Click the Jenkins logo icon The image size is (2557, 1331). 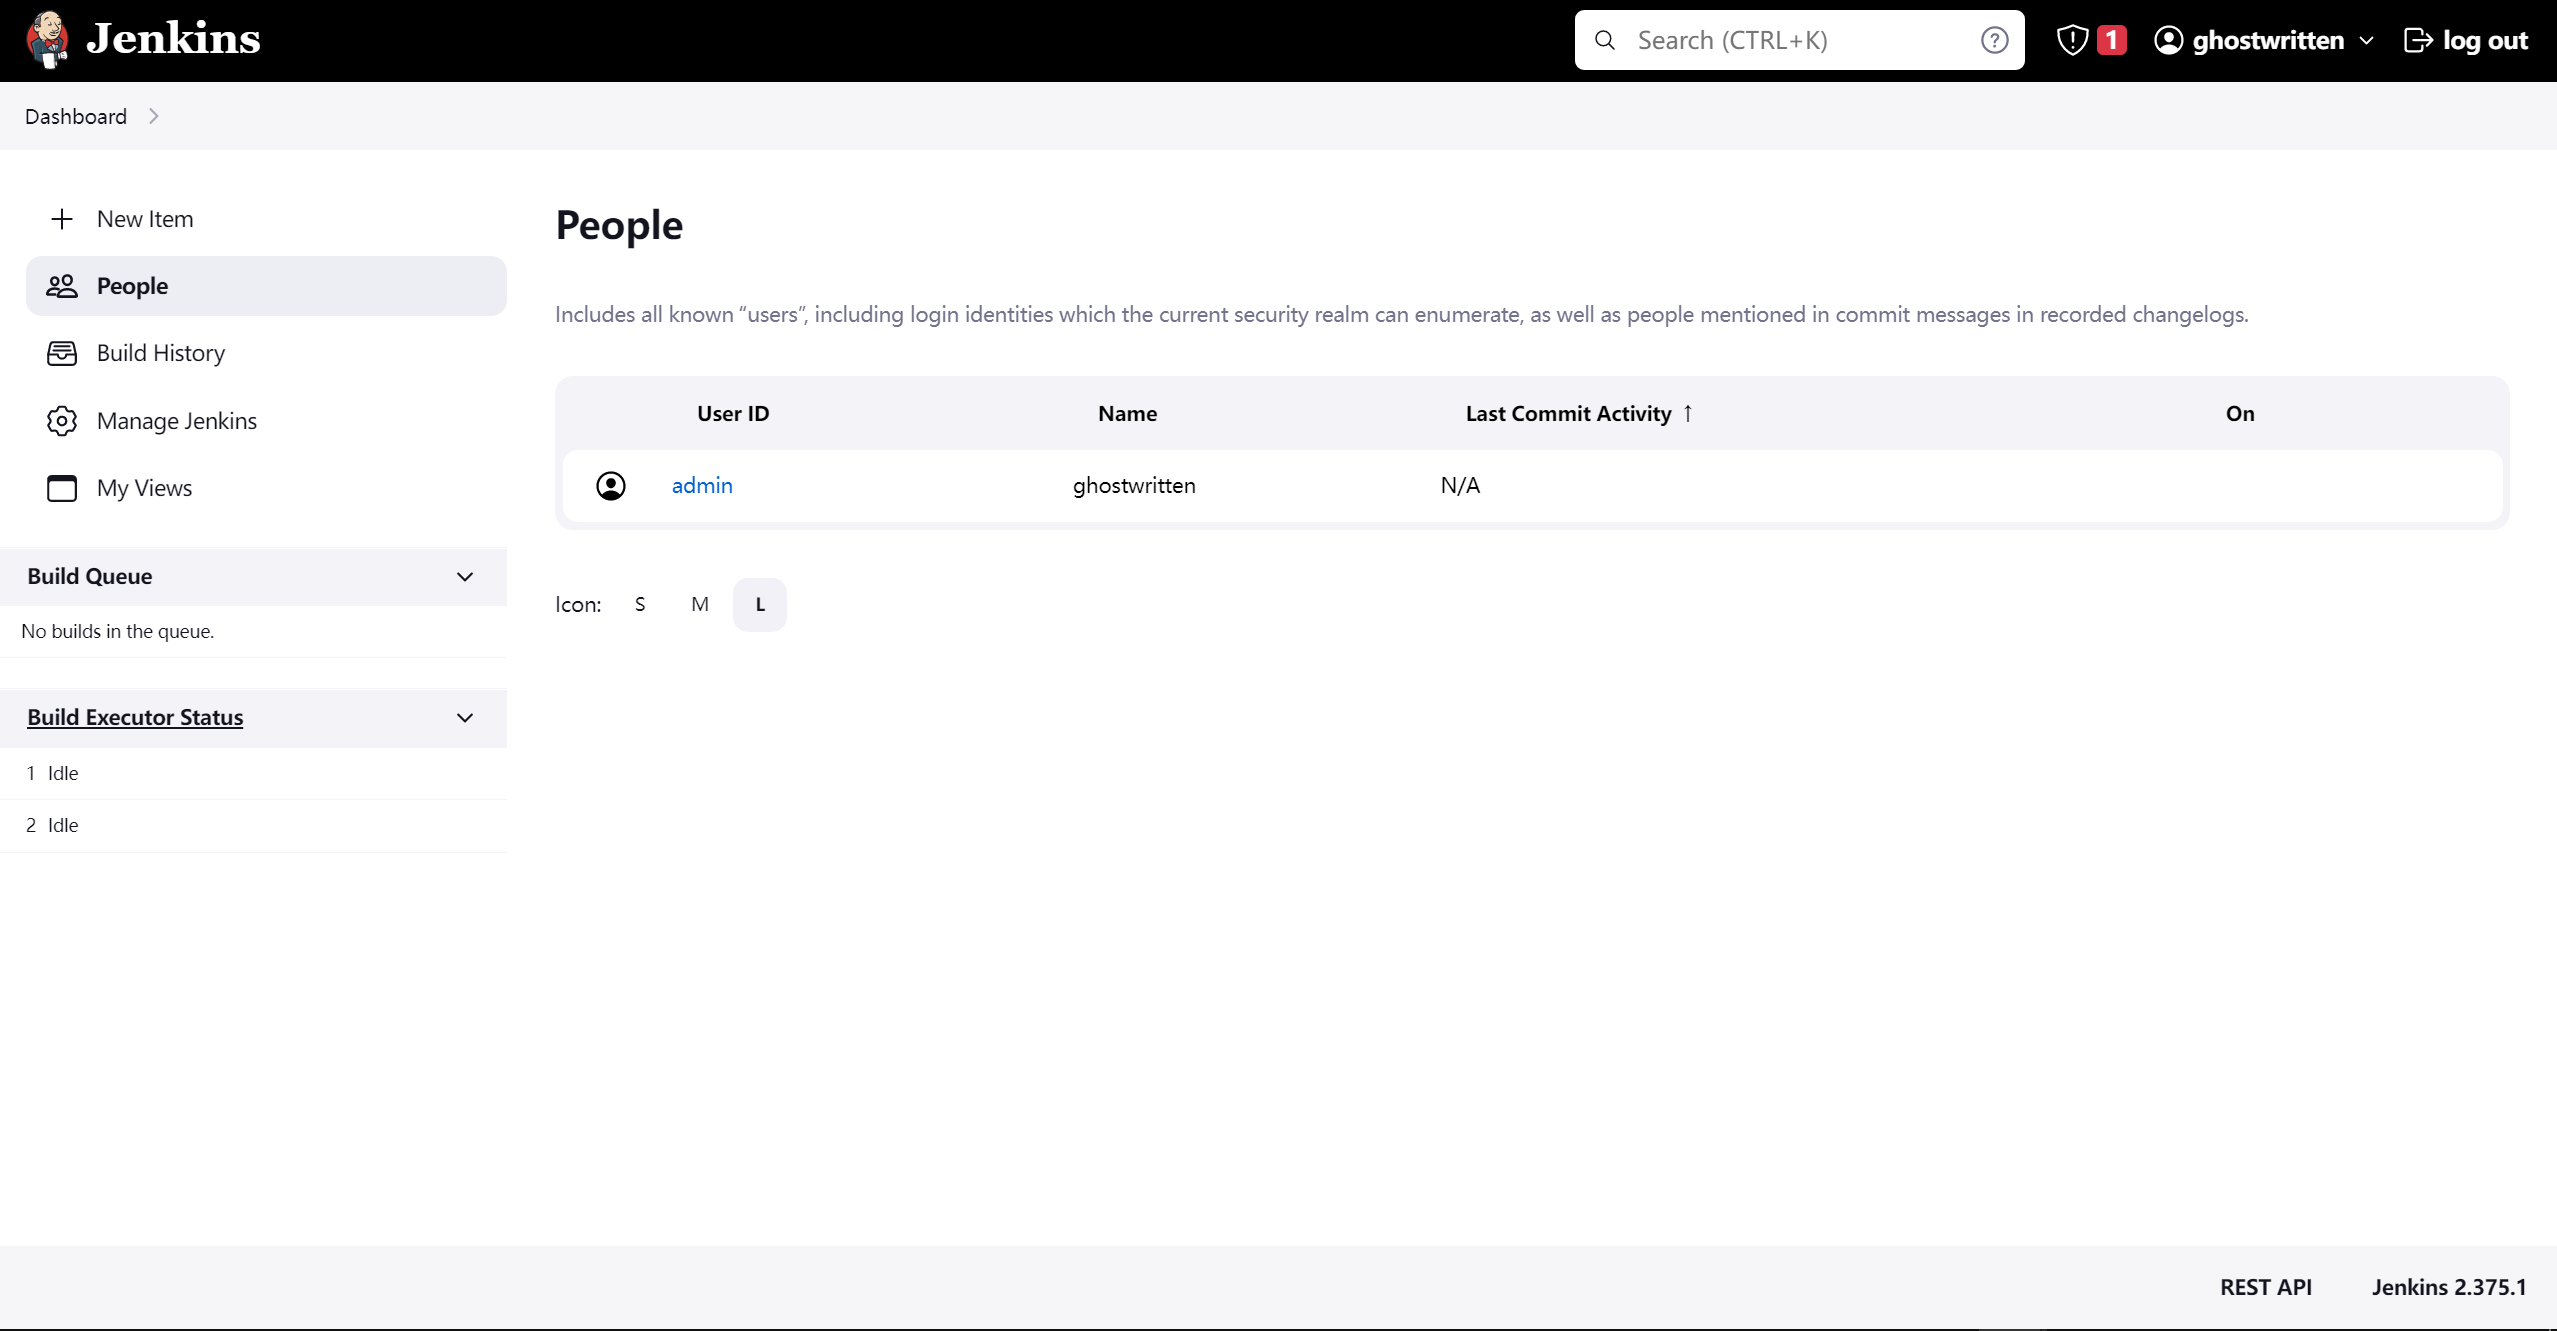click(46, 39)
